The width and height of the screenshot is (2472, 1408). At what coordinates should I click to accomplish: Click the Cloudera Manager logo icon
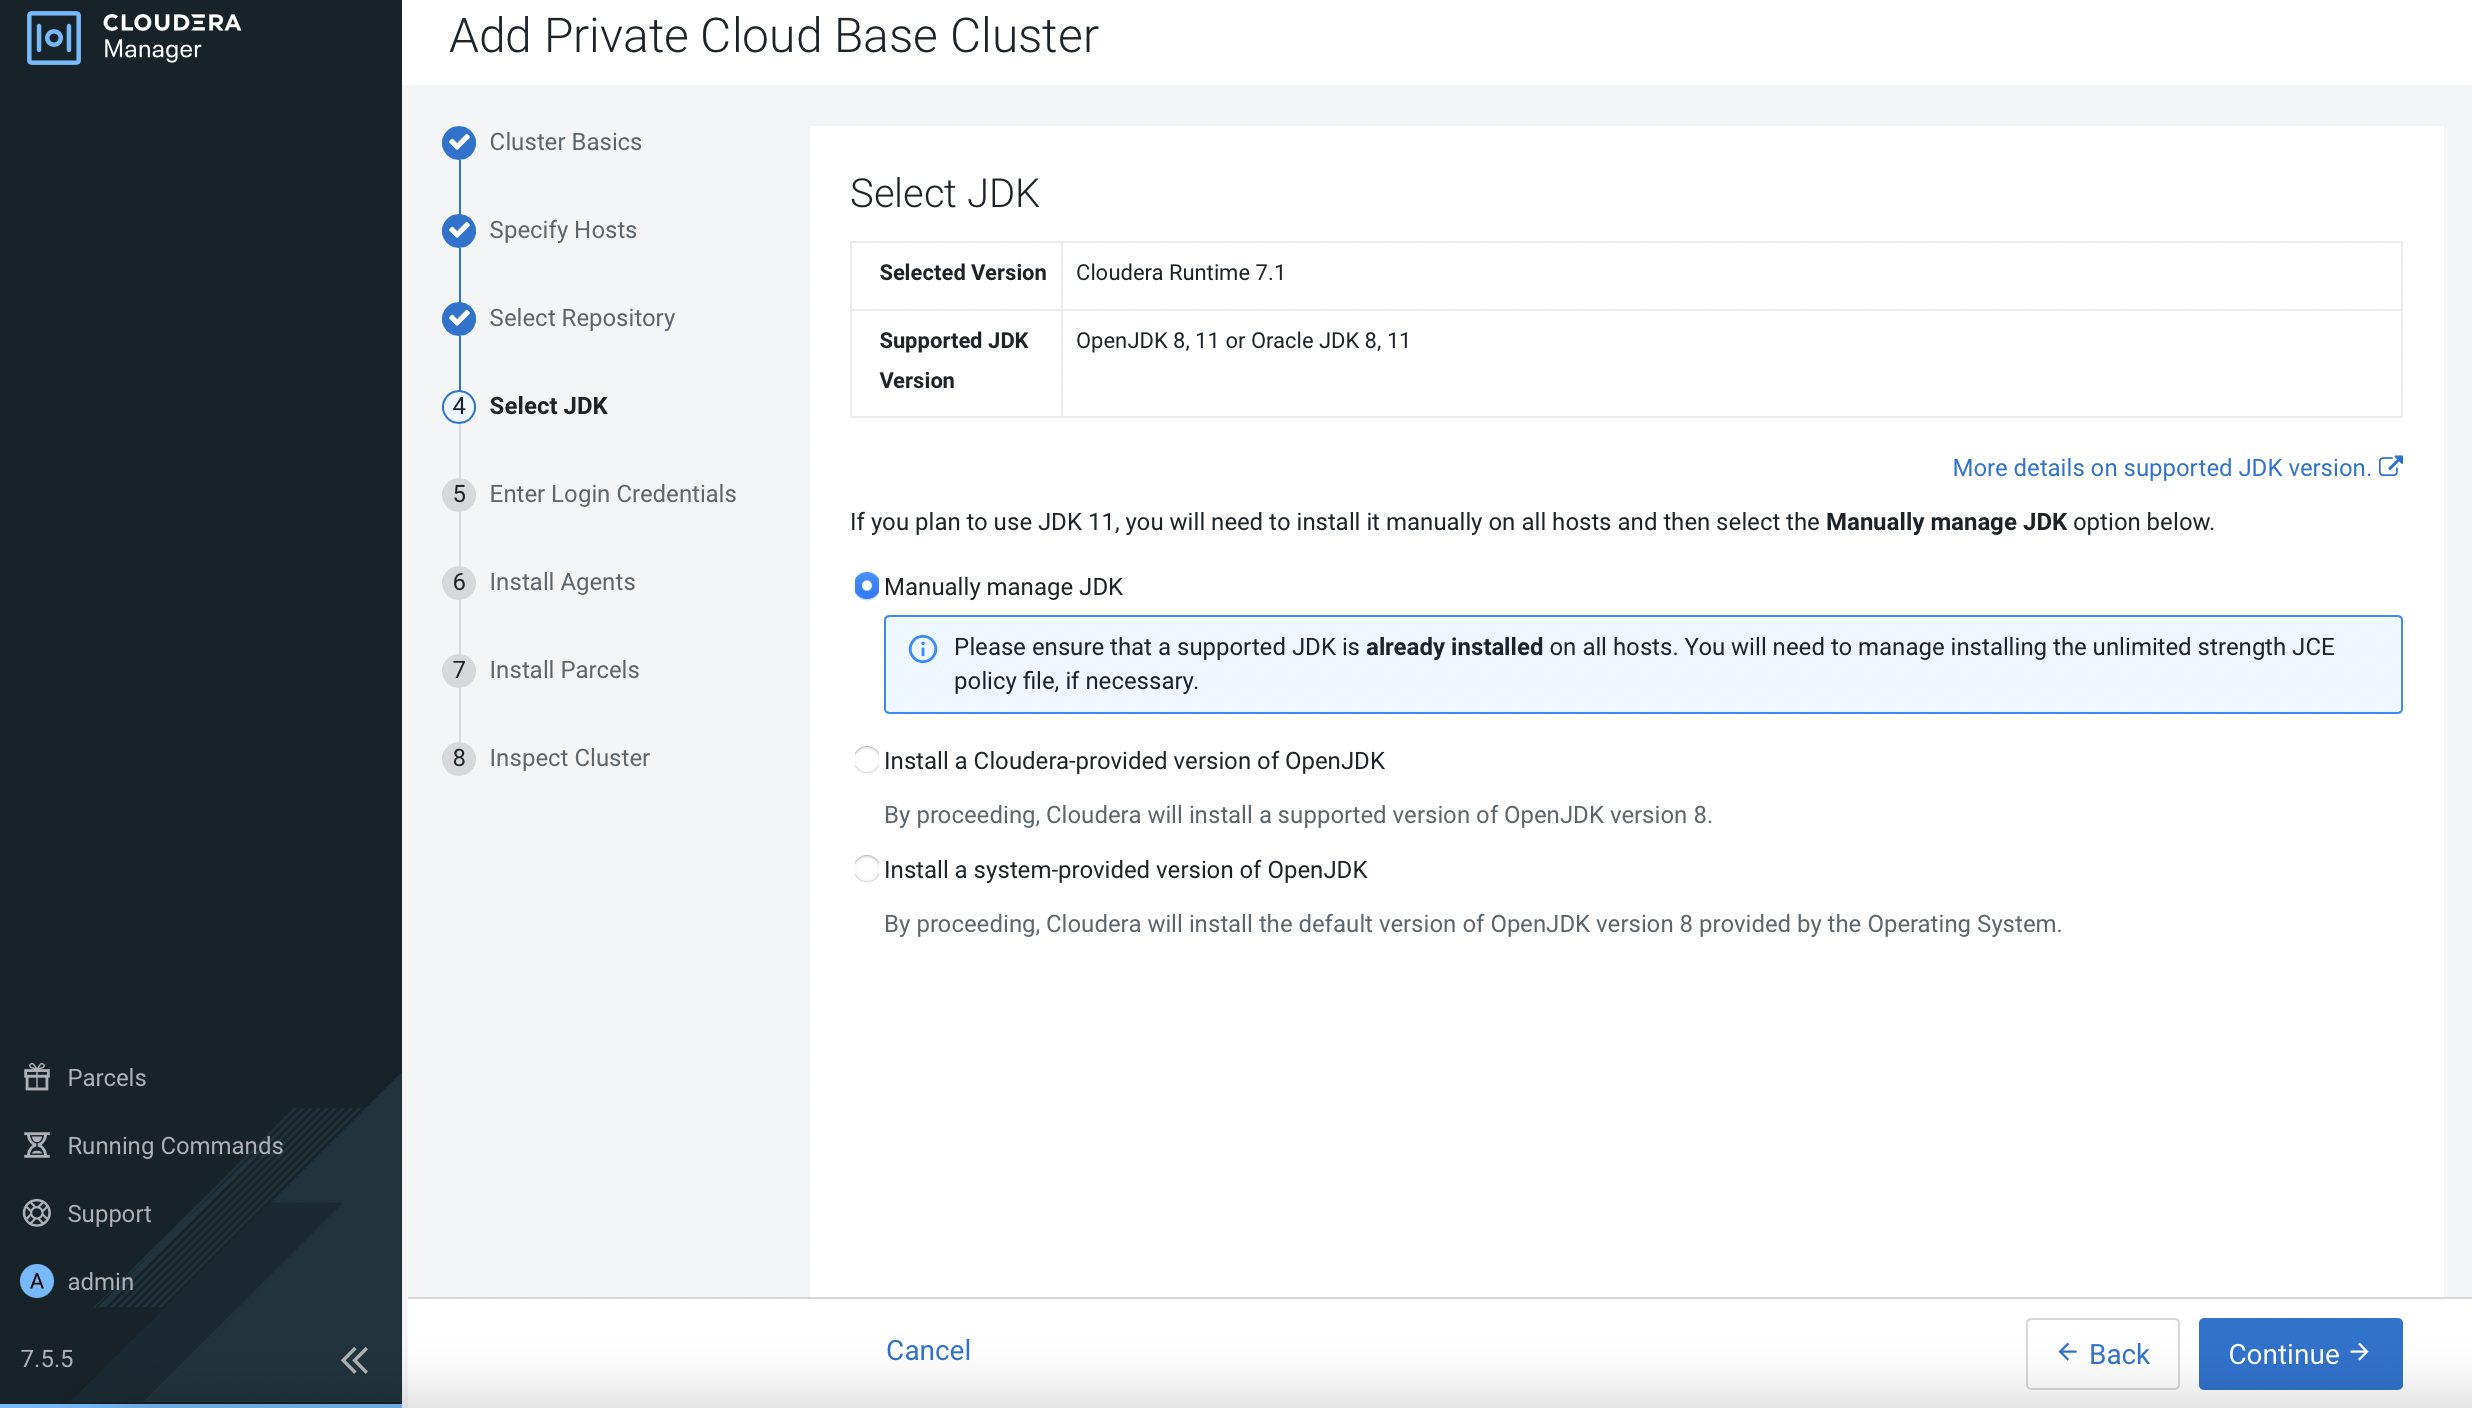[54, 38]
